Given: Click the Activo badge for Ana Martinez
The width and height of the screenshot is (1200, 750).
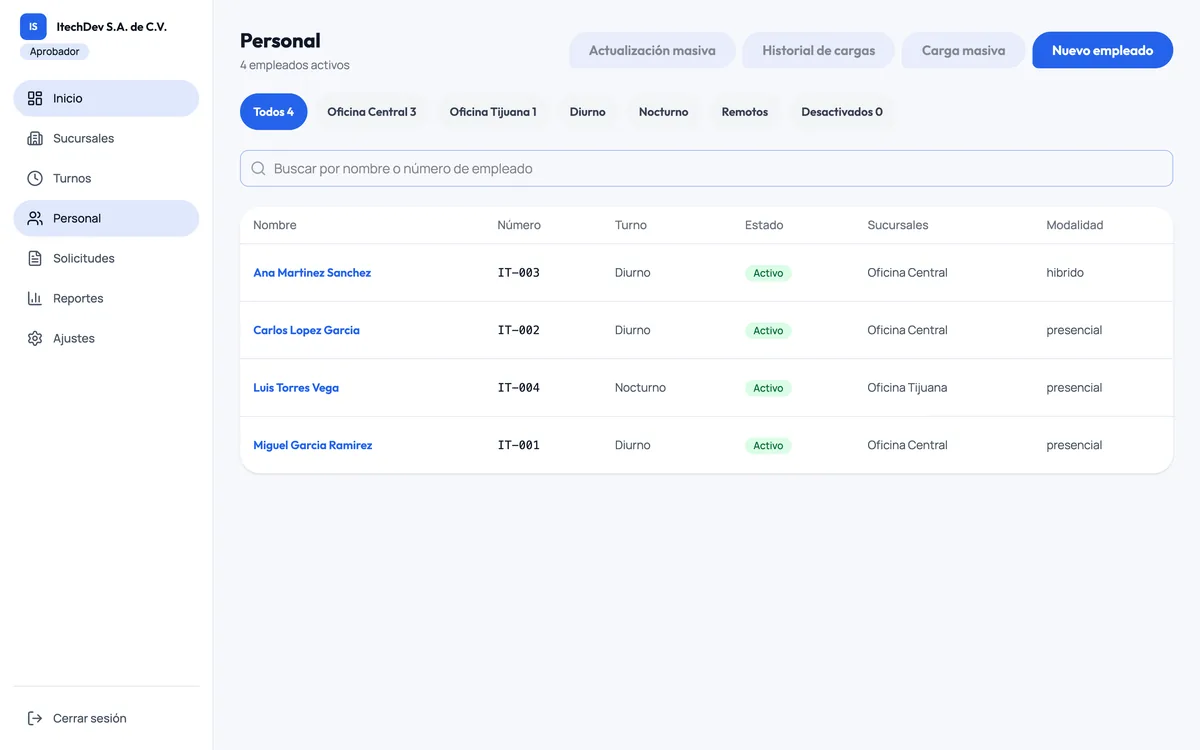Looking at the screenshot, I should coord(768,273).
